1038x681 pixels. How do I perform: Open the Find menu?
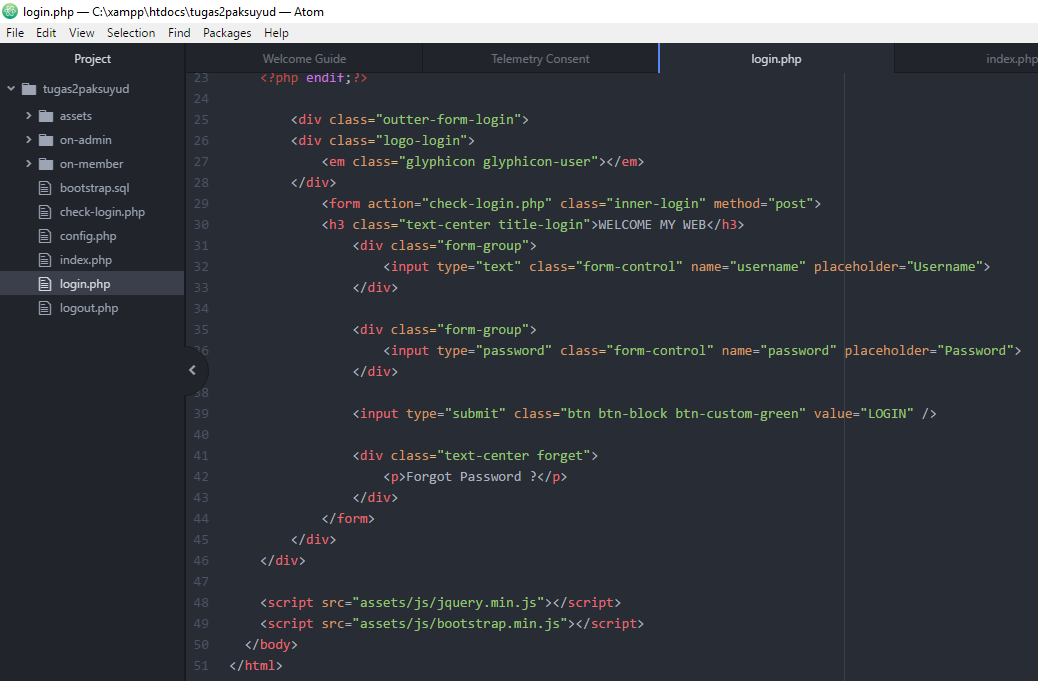point(179,32)
